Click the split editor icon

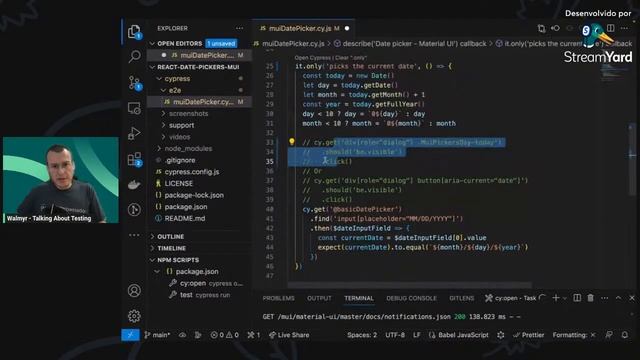click(611, 28)
